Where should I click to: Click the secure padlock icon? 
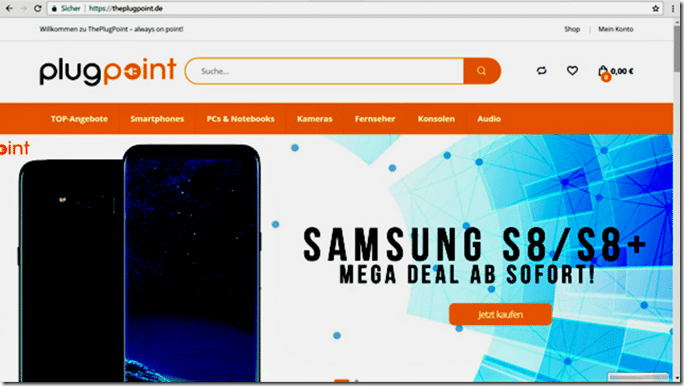[x=54, y=9]
